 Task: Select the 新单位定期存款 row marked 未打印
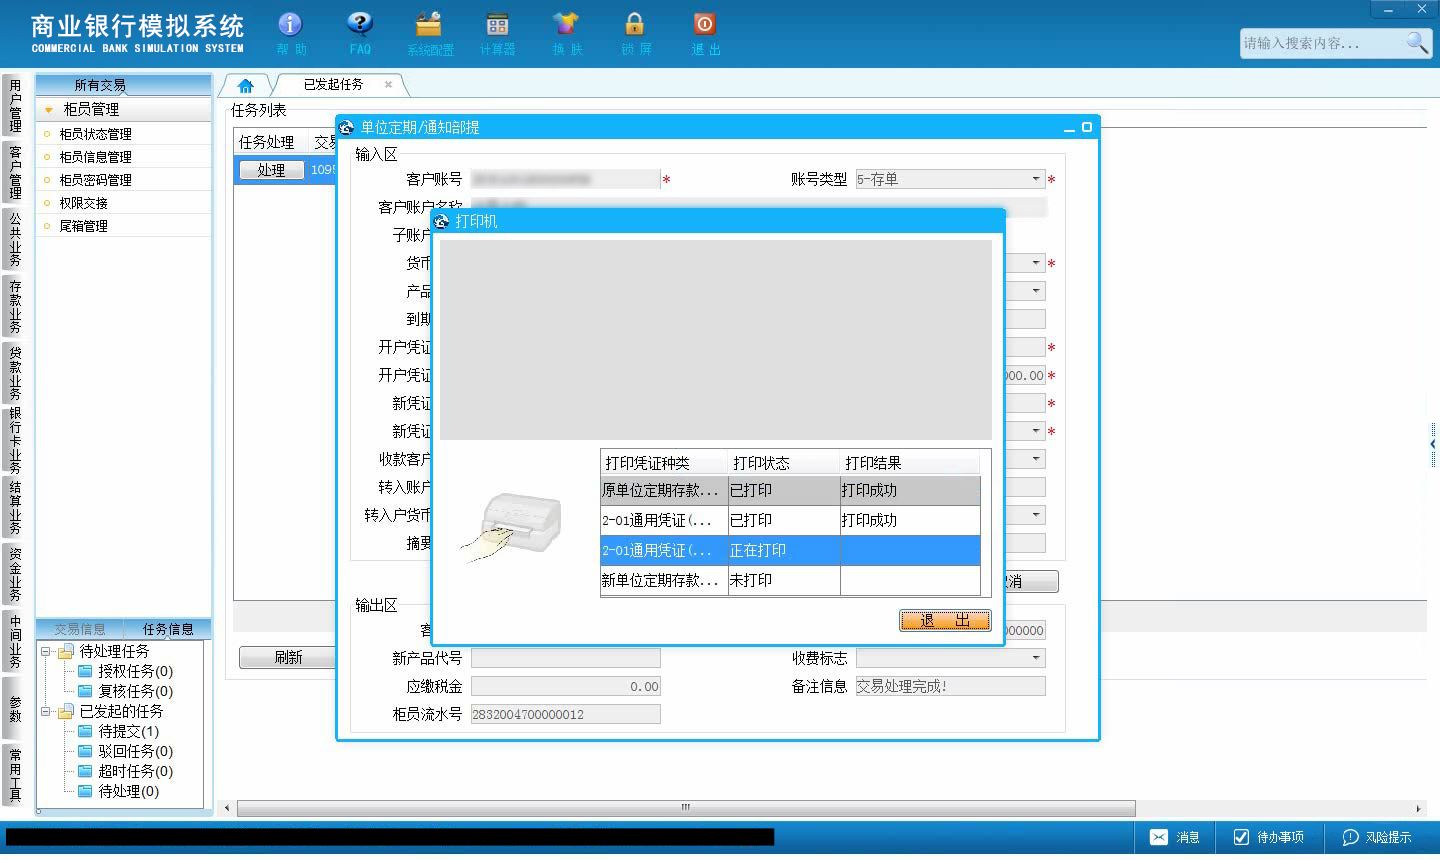pyautogui.click(x=790, y=580)
